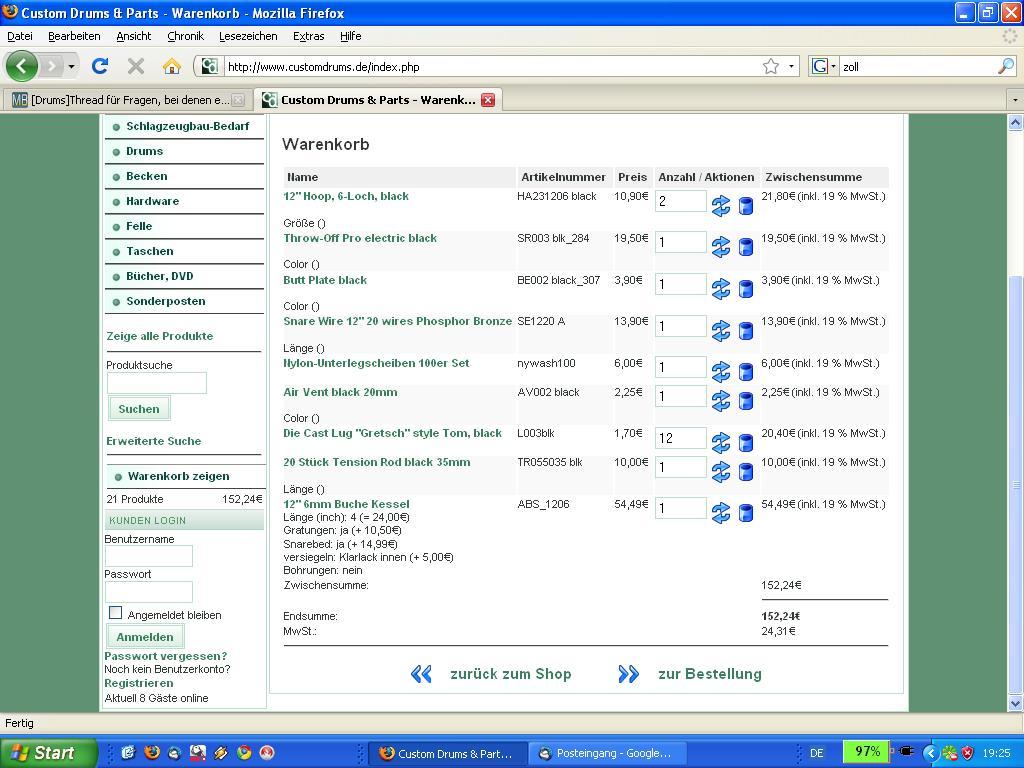The image size is (1024, 768).
Task: Remove 20 Stück Tension Rod black 35mm
Action: point(746,472)
